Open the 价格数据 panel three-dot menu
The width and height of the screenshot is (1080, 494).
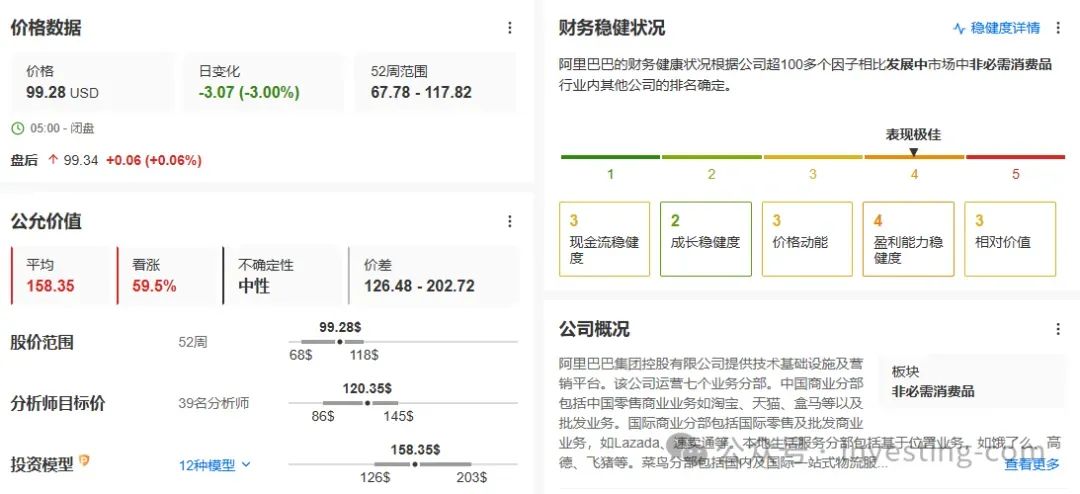[x=510, y=28]
